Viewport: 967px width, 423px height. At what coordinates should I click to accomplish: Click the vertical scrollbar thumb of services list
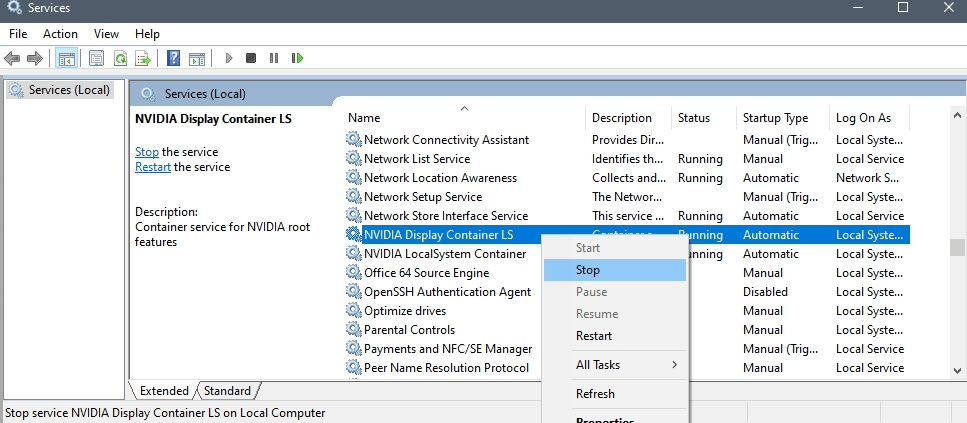(957, 247)
